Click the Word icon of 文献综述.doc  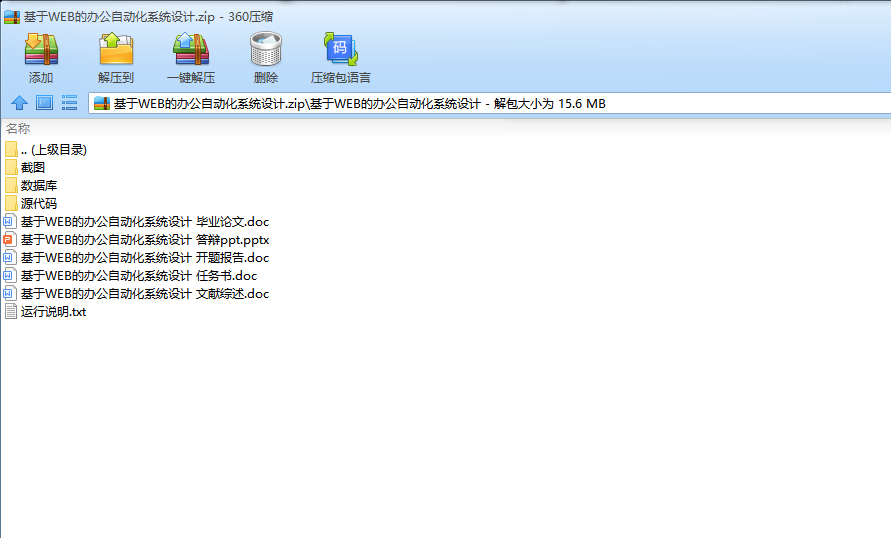coord(10,294)
